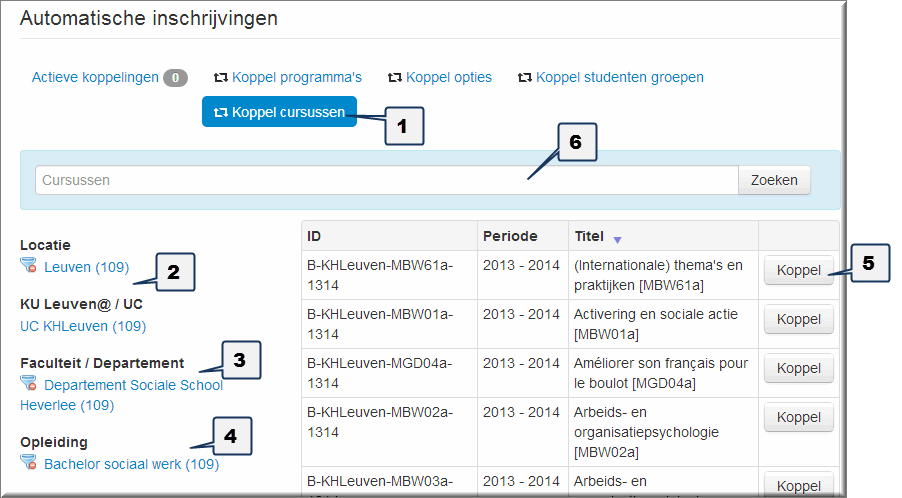Click the filter-remove icon next to Leuven

point(29,266)
